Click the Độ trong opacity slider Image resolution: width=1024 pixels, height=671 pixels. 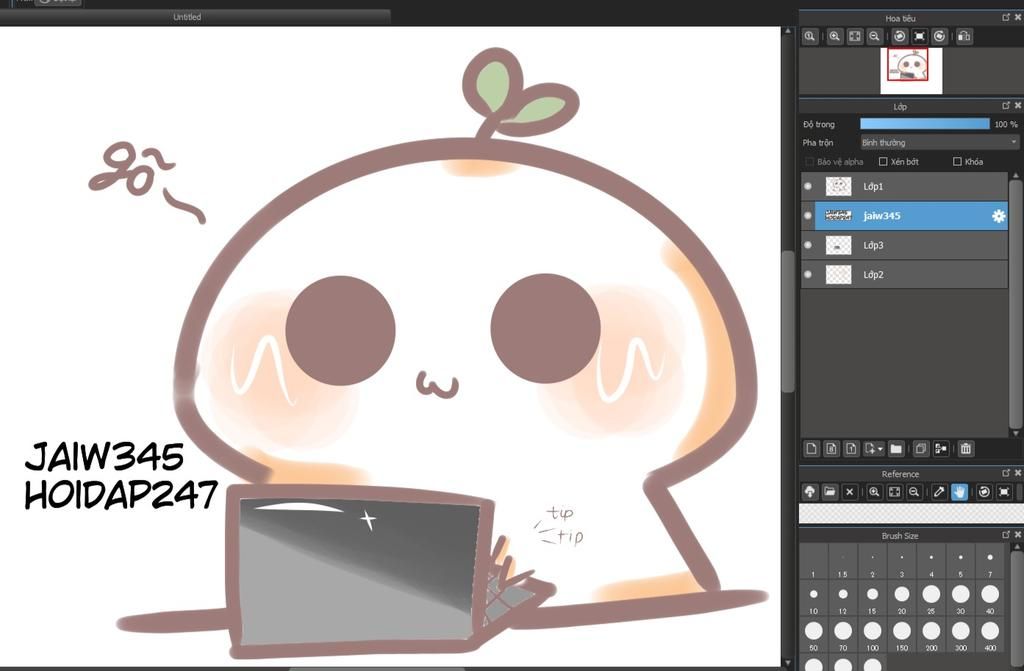pos(925,124)
